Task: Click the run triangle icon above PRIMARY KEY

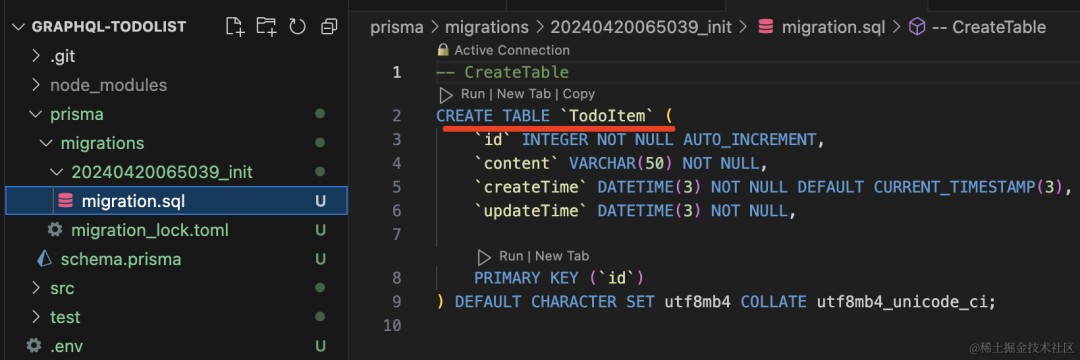Action: click(484, 257)
